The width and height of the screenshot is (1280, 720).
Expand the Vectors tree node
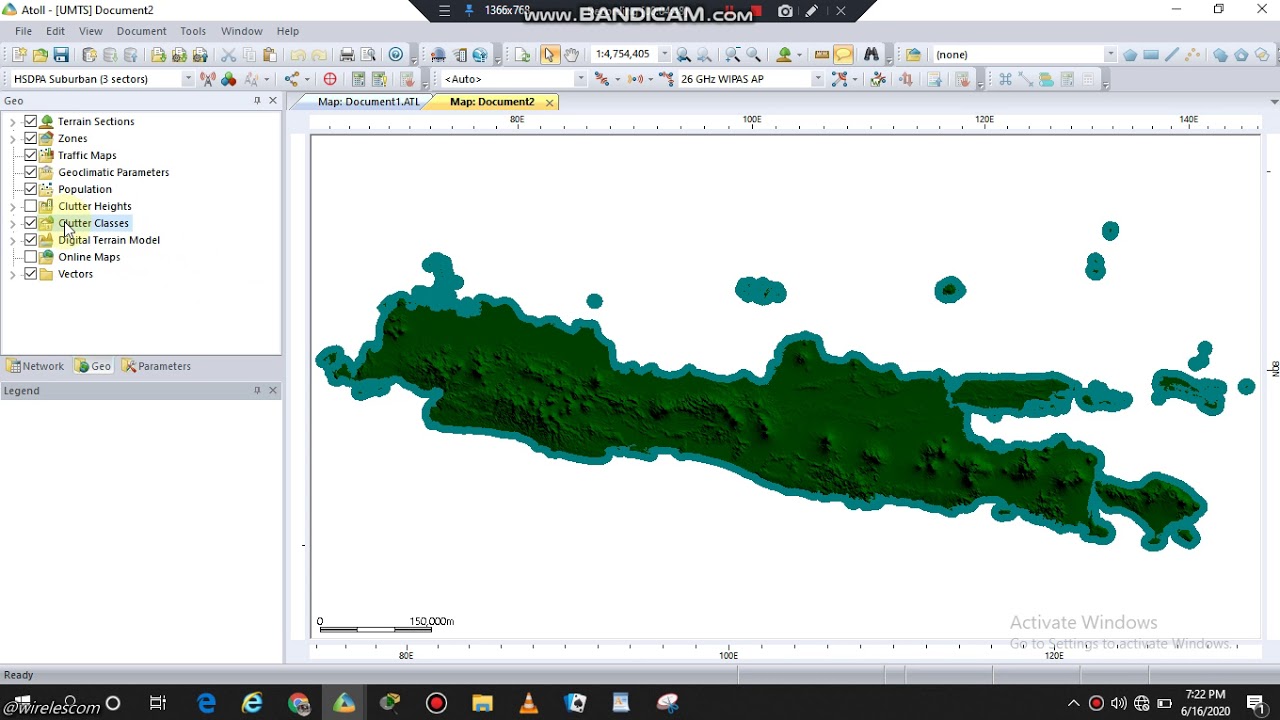point(12,274)
